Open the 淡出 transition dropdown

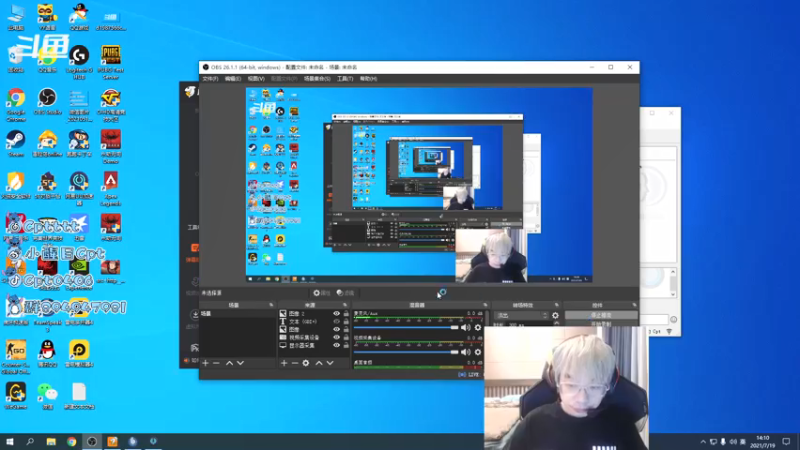[x=521, y=315]
